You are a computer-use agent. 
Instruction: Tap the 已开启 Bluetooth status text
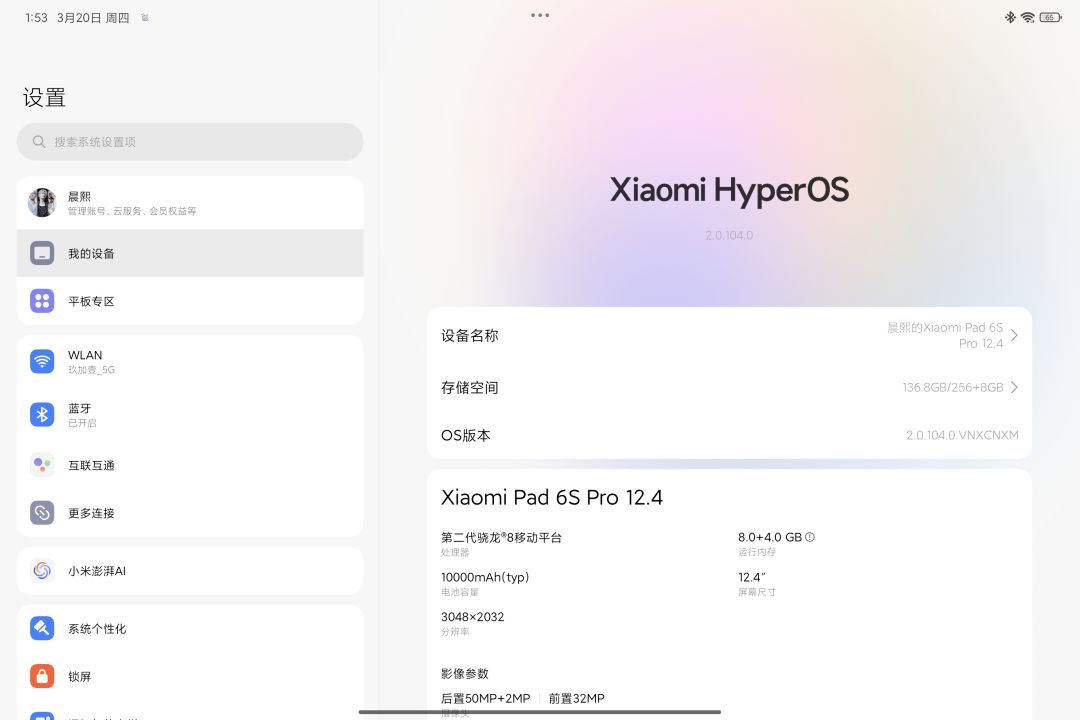click(x=82, y=423)
